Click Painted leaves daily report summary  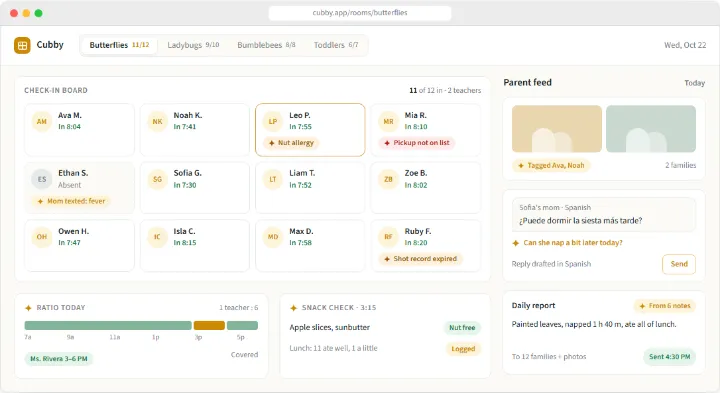[594, 324]
